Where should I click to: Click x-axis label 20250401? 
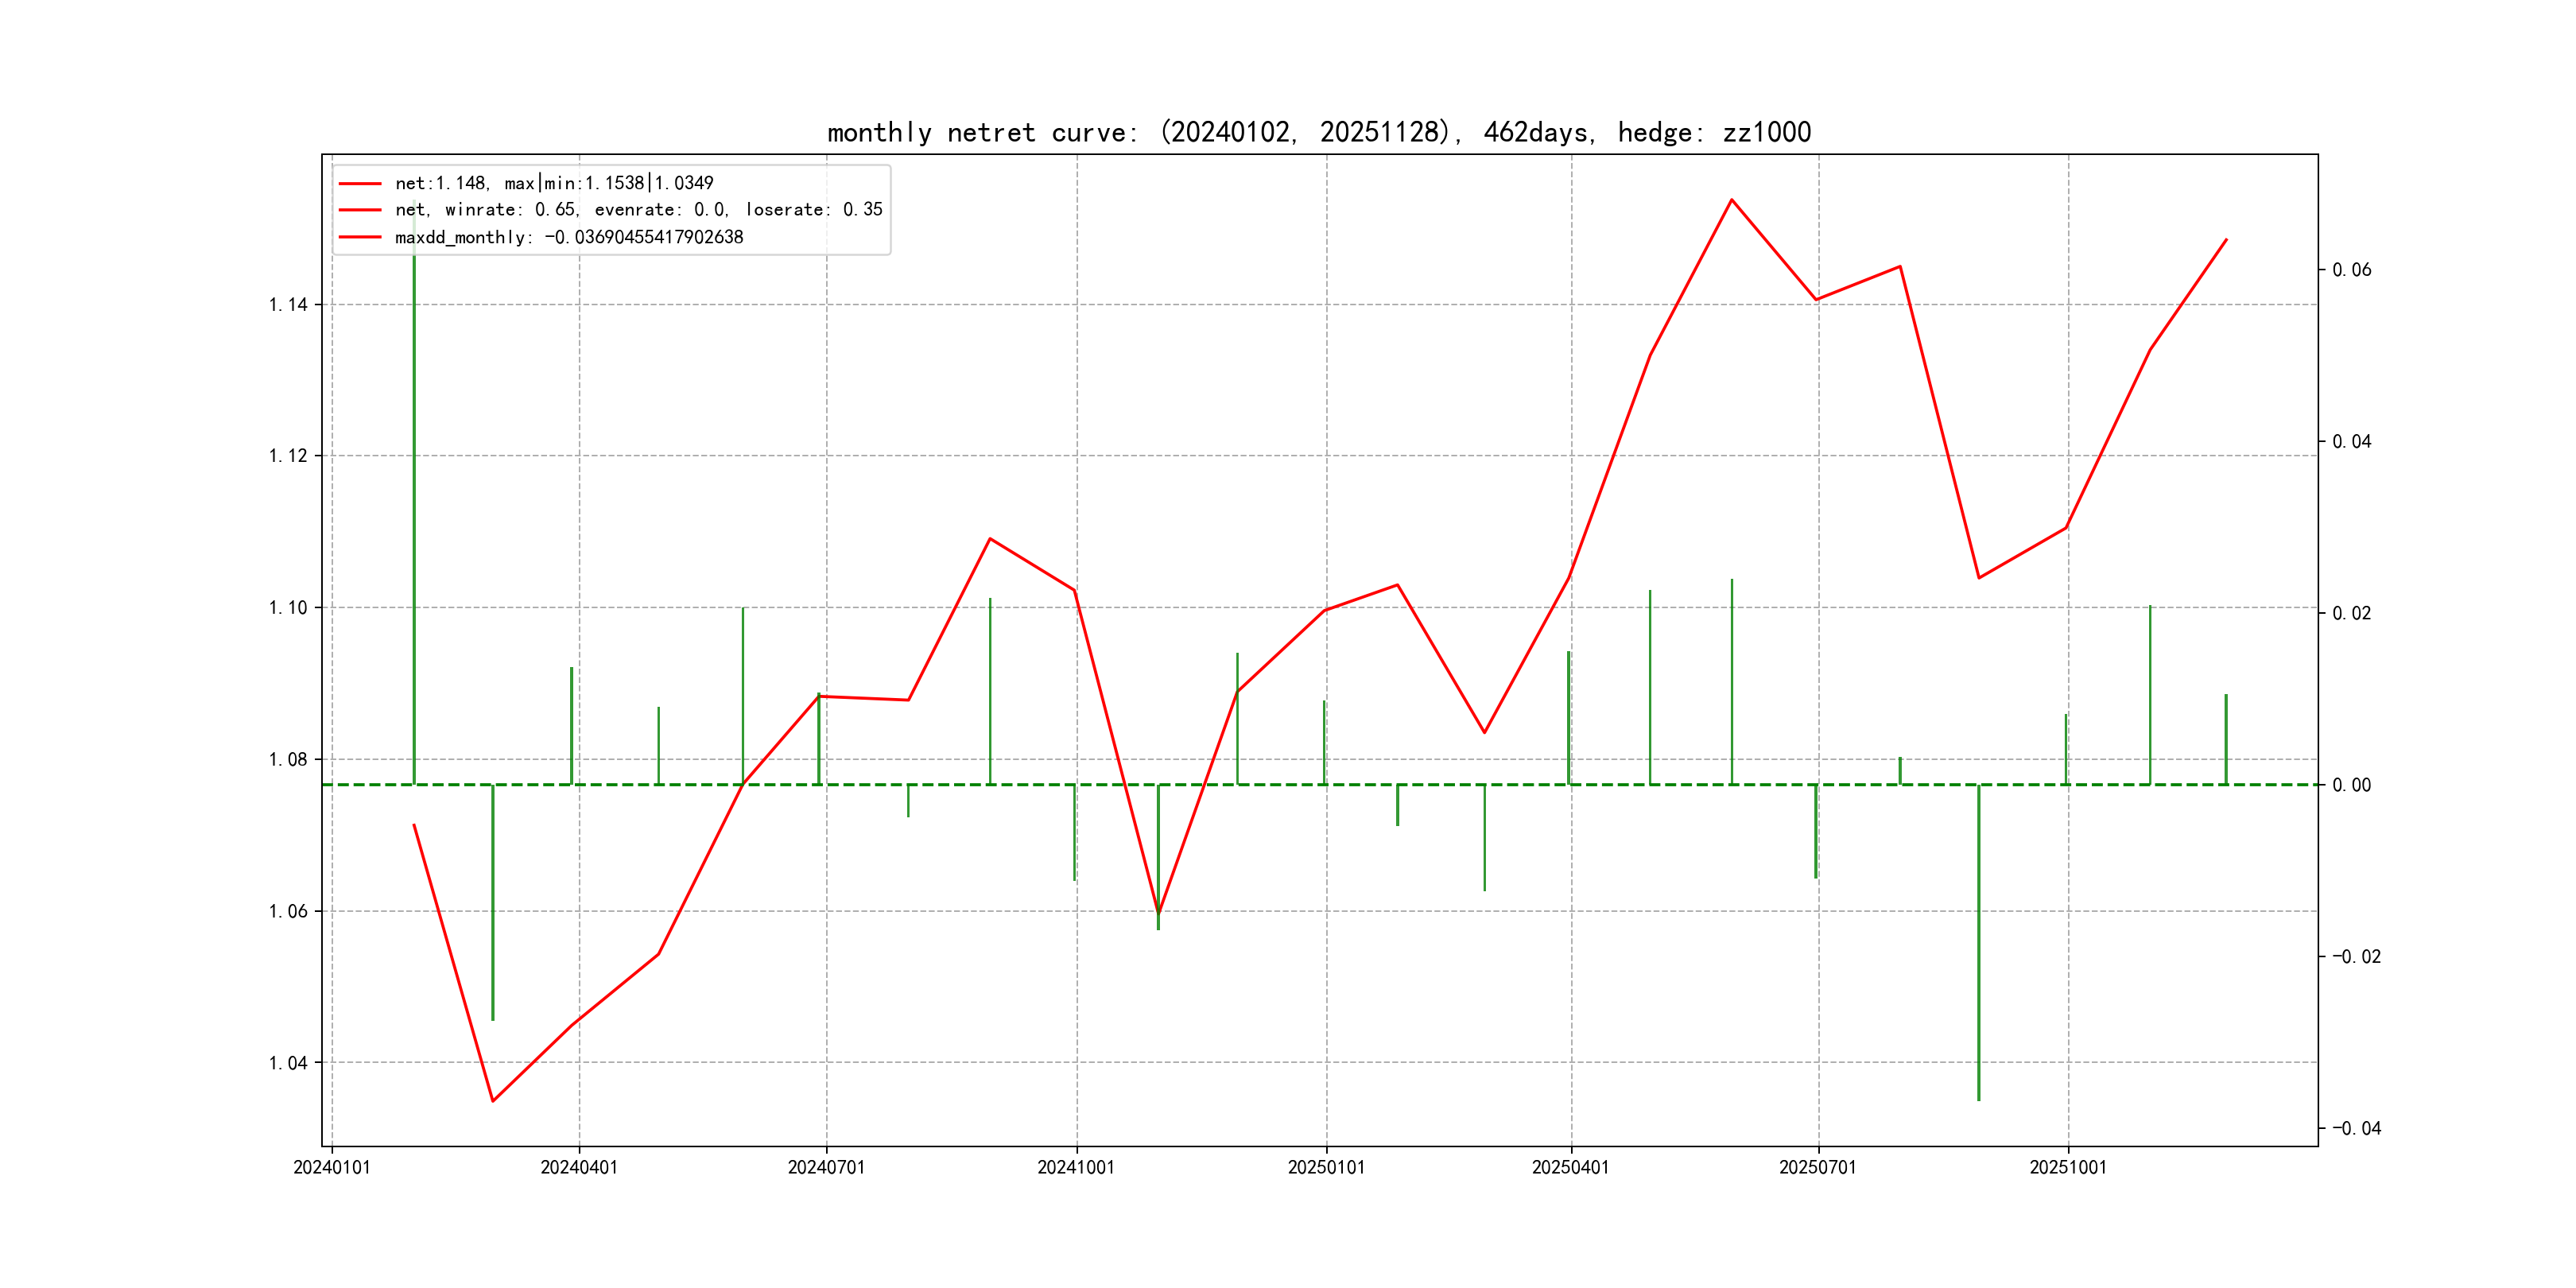click(x=1570, y=1167)
